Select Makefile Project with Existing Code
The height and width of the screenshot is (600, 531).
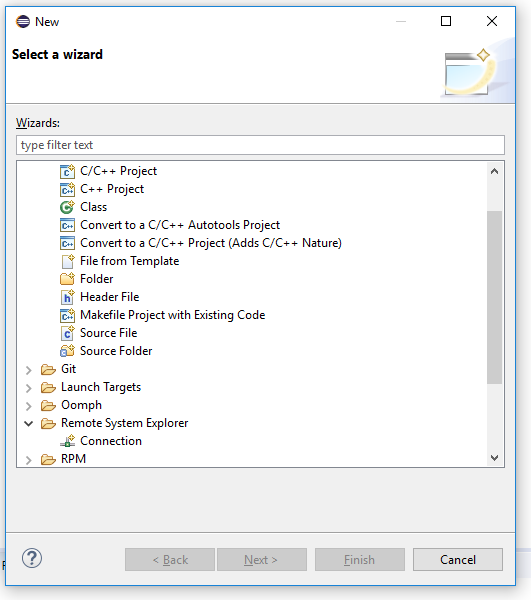[x=173, y=315]
